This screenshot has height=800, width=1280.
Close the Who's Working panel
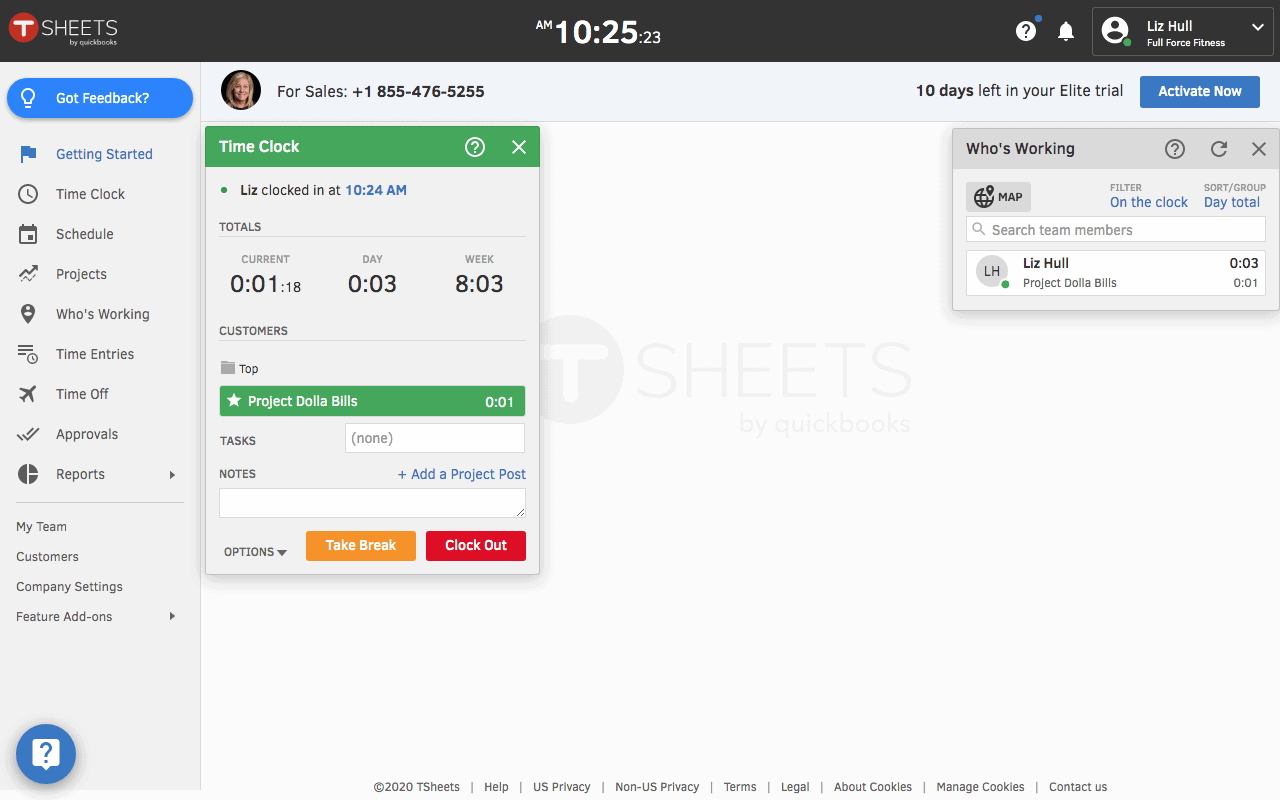click(x=1259, y=149)
